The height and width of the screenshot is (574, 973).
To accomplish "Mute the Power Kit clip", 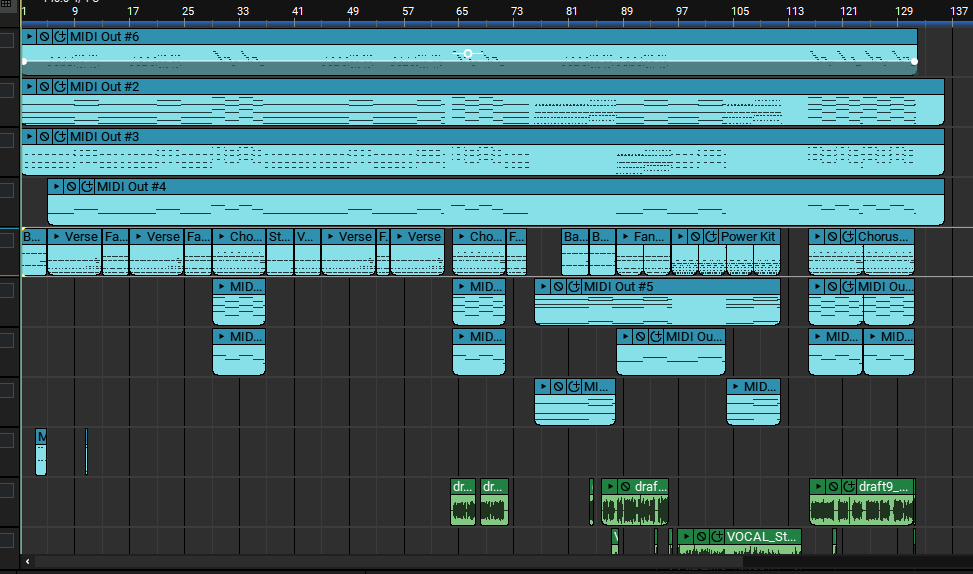I will click(696, 236).
